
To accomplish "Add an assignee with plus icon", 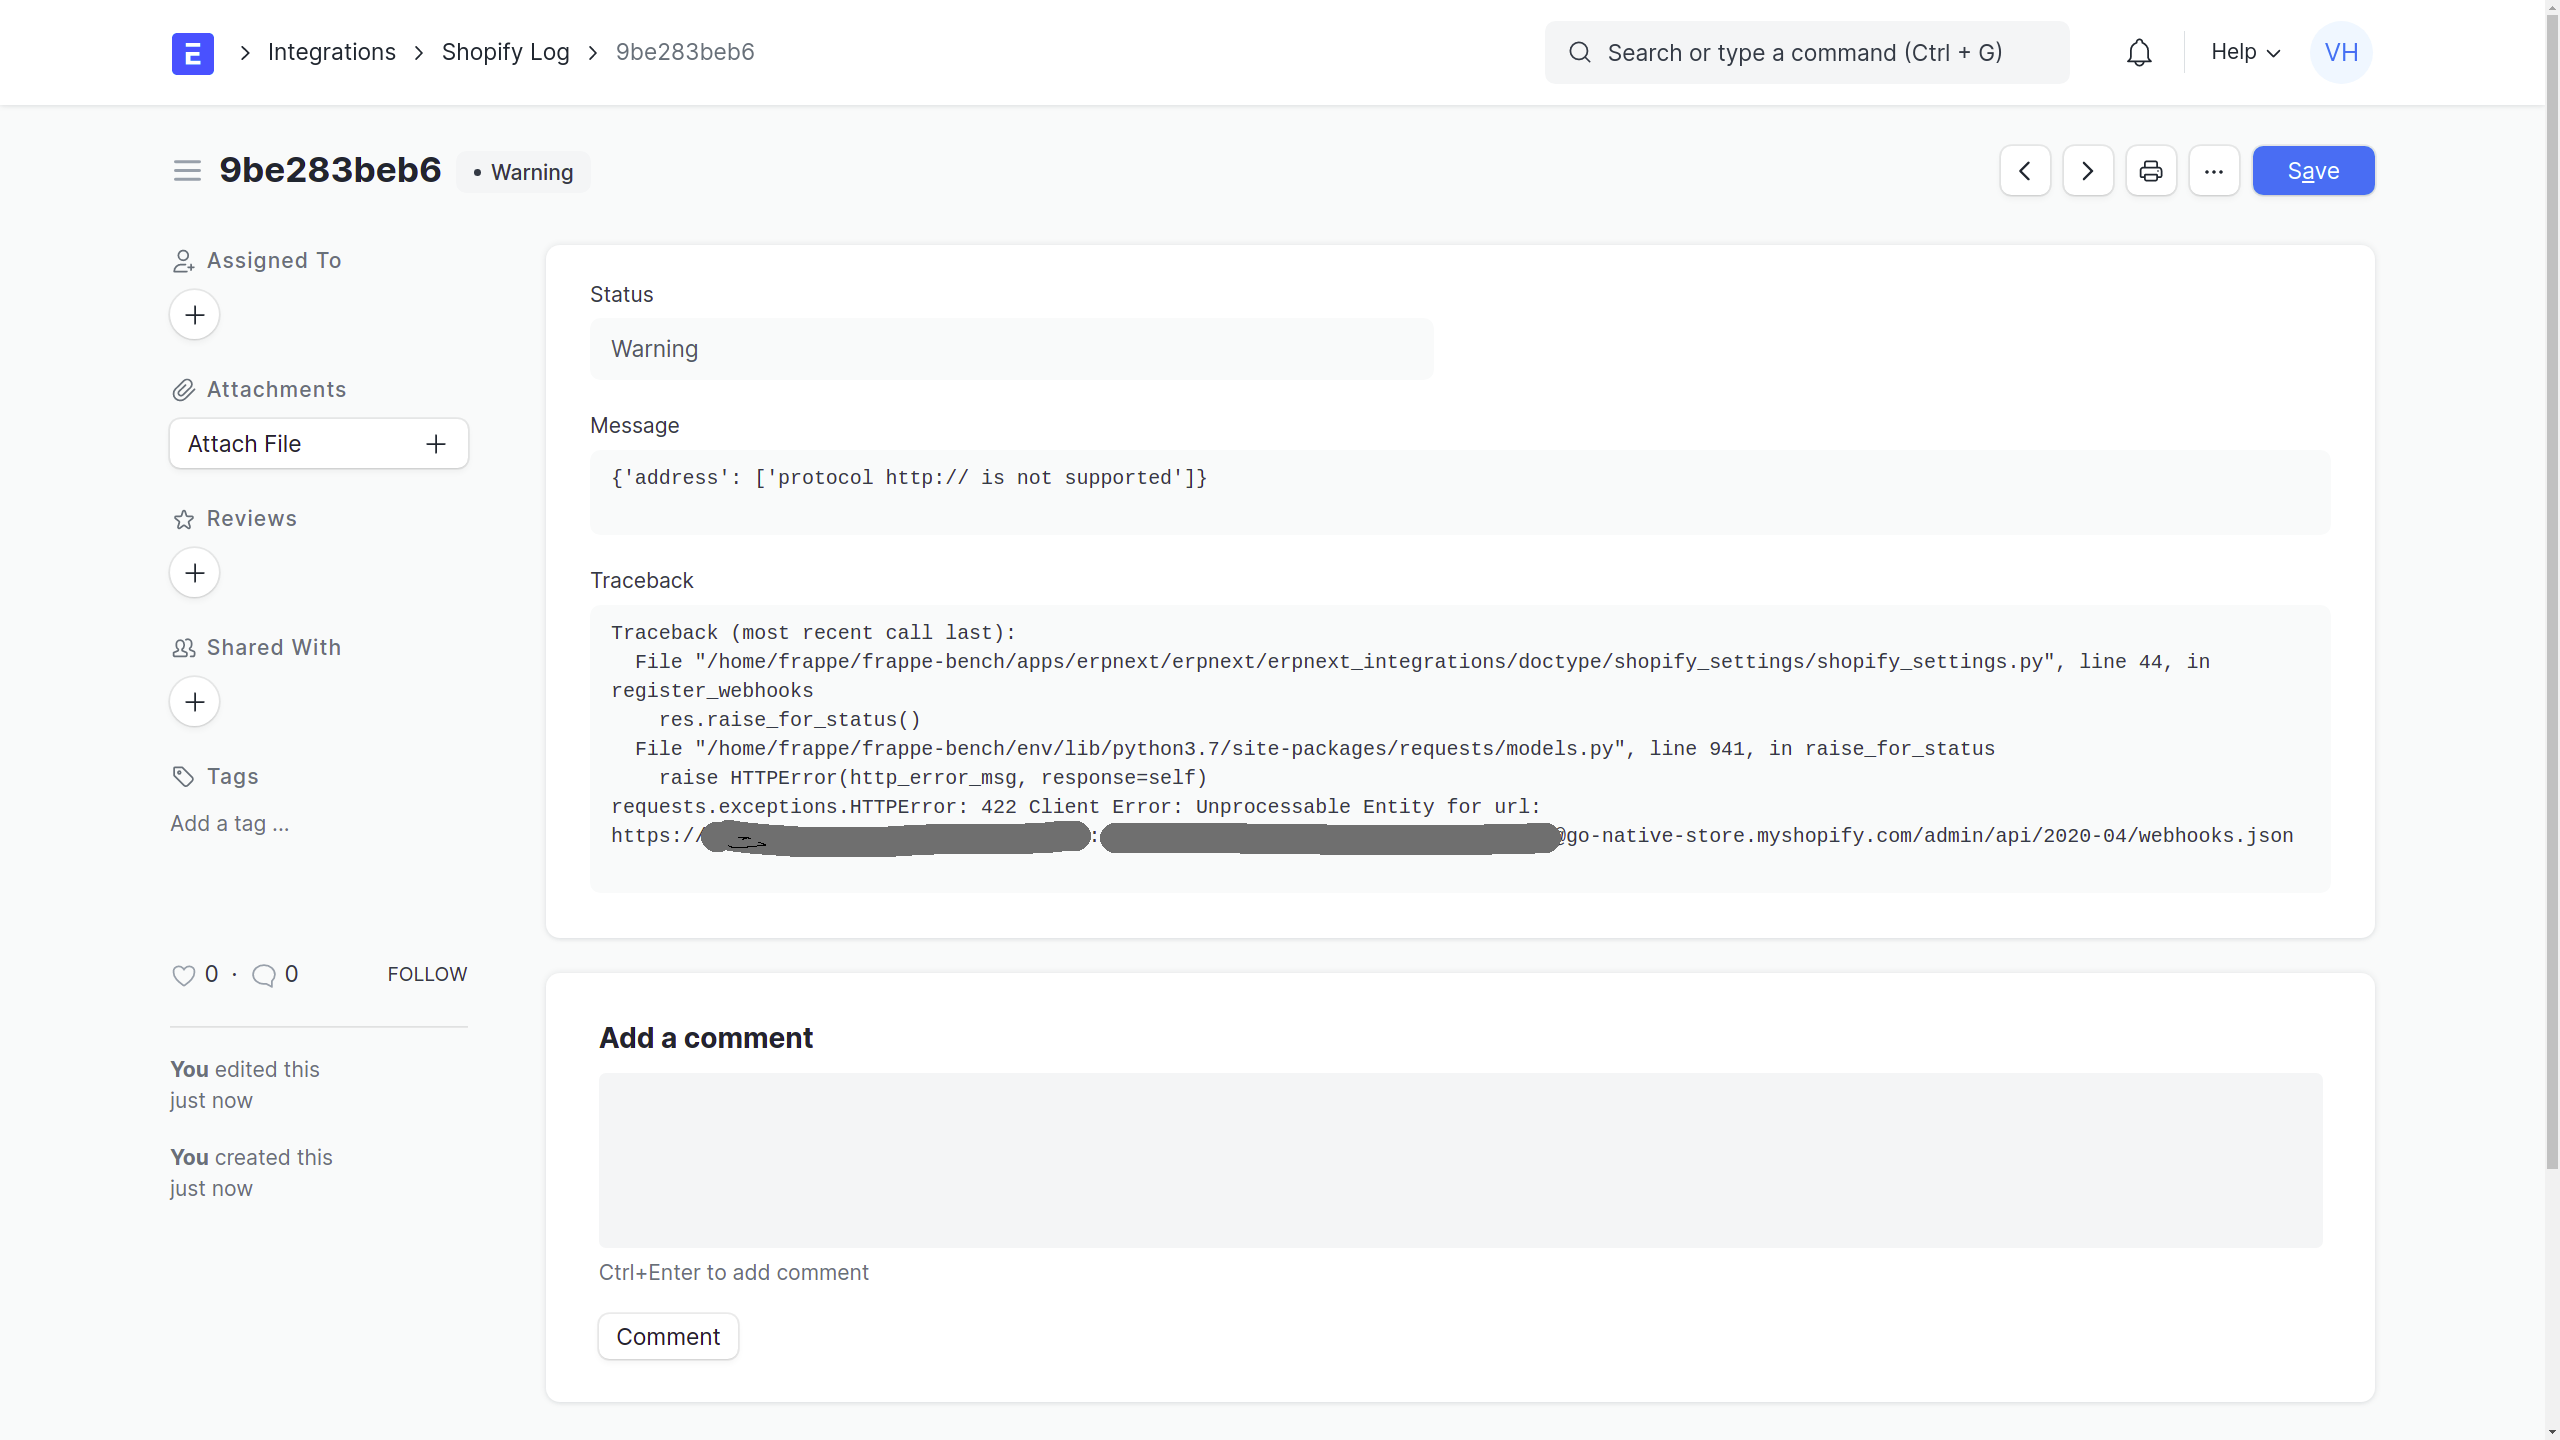I will point(194,314).
